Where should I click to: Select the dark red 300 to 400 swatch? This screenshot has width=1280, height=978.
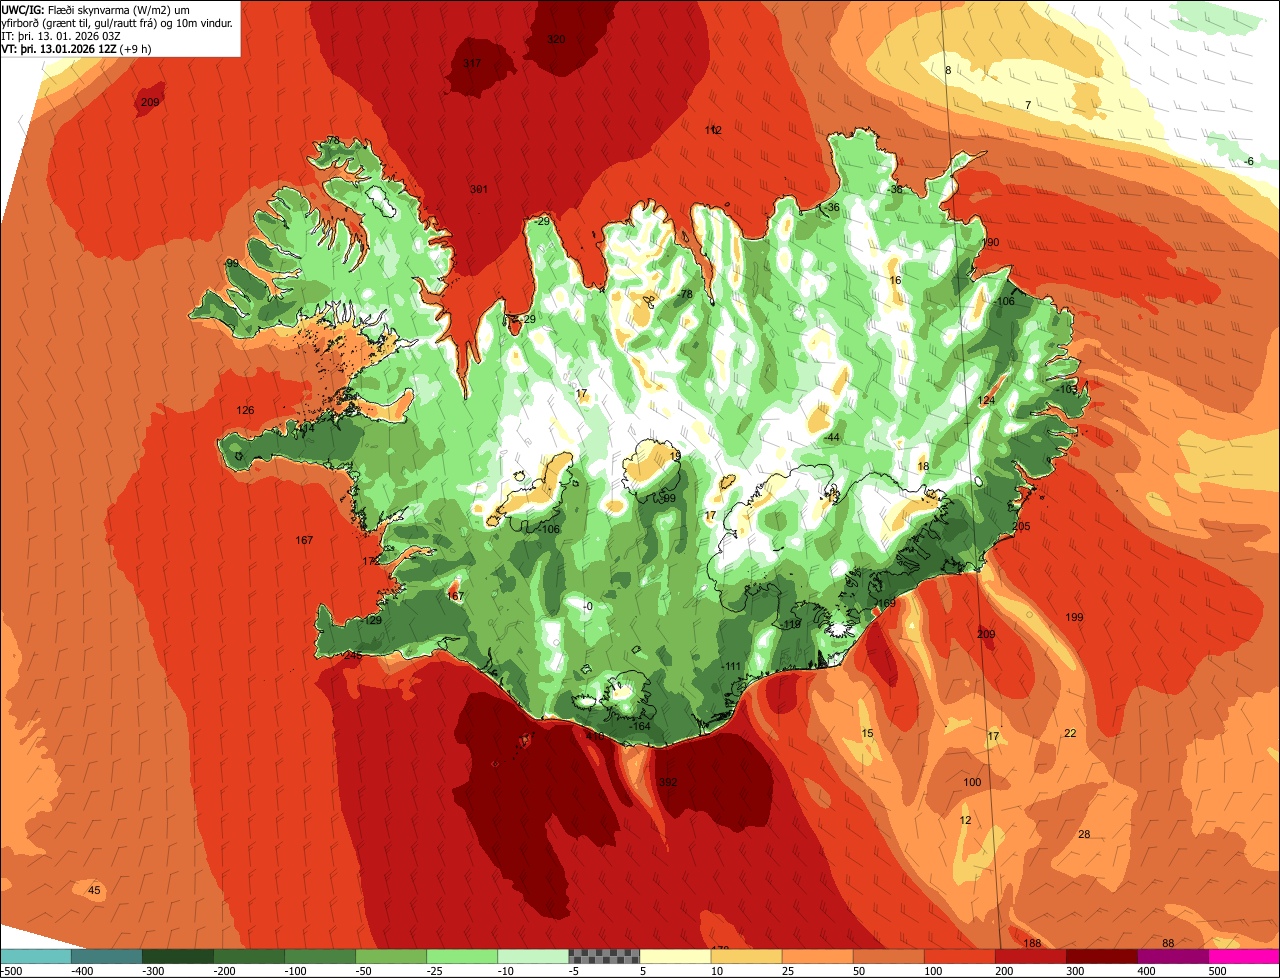[1101, 956]
